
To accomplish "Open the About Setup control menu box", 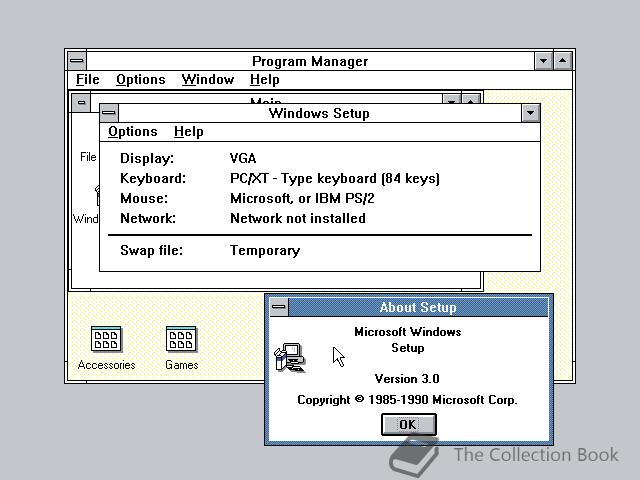I will 279,307.
